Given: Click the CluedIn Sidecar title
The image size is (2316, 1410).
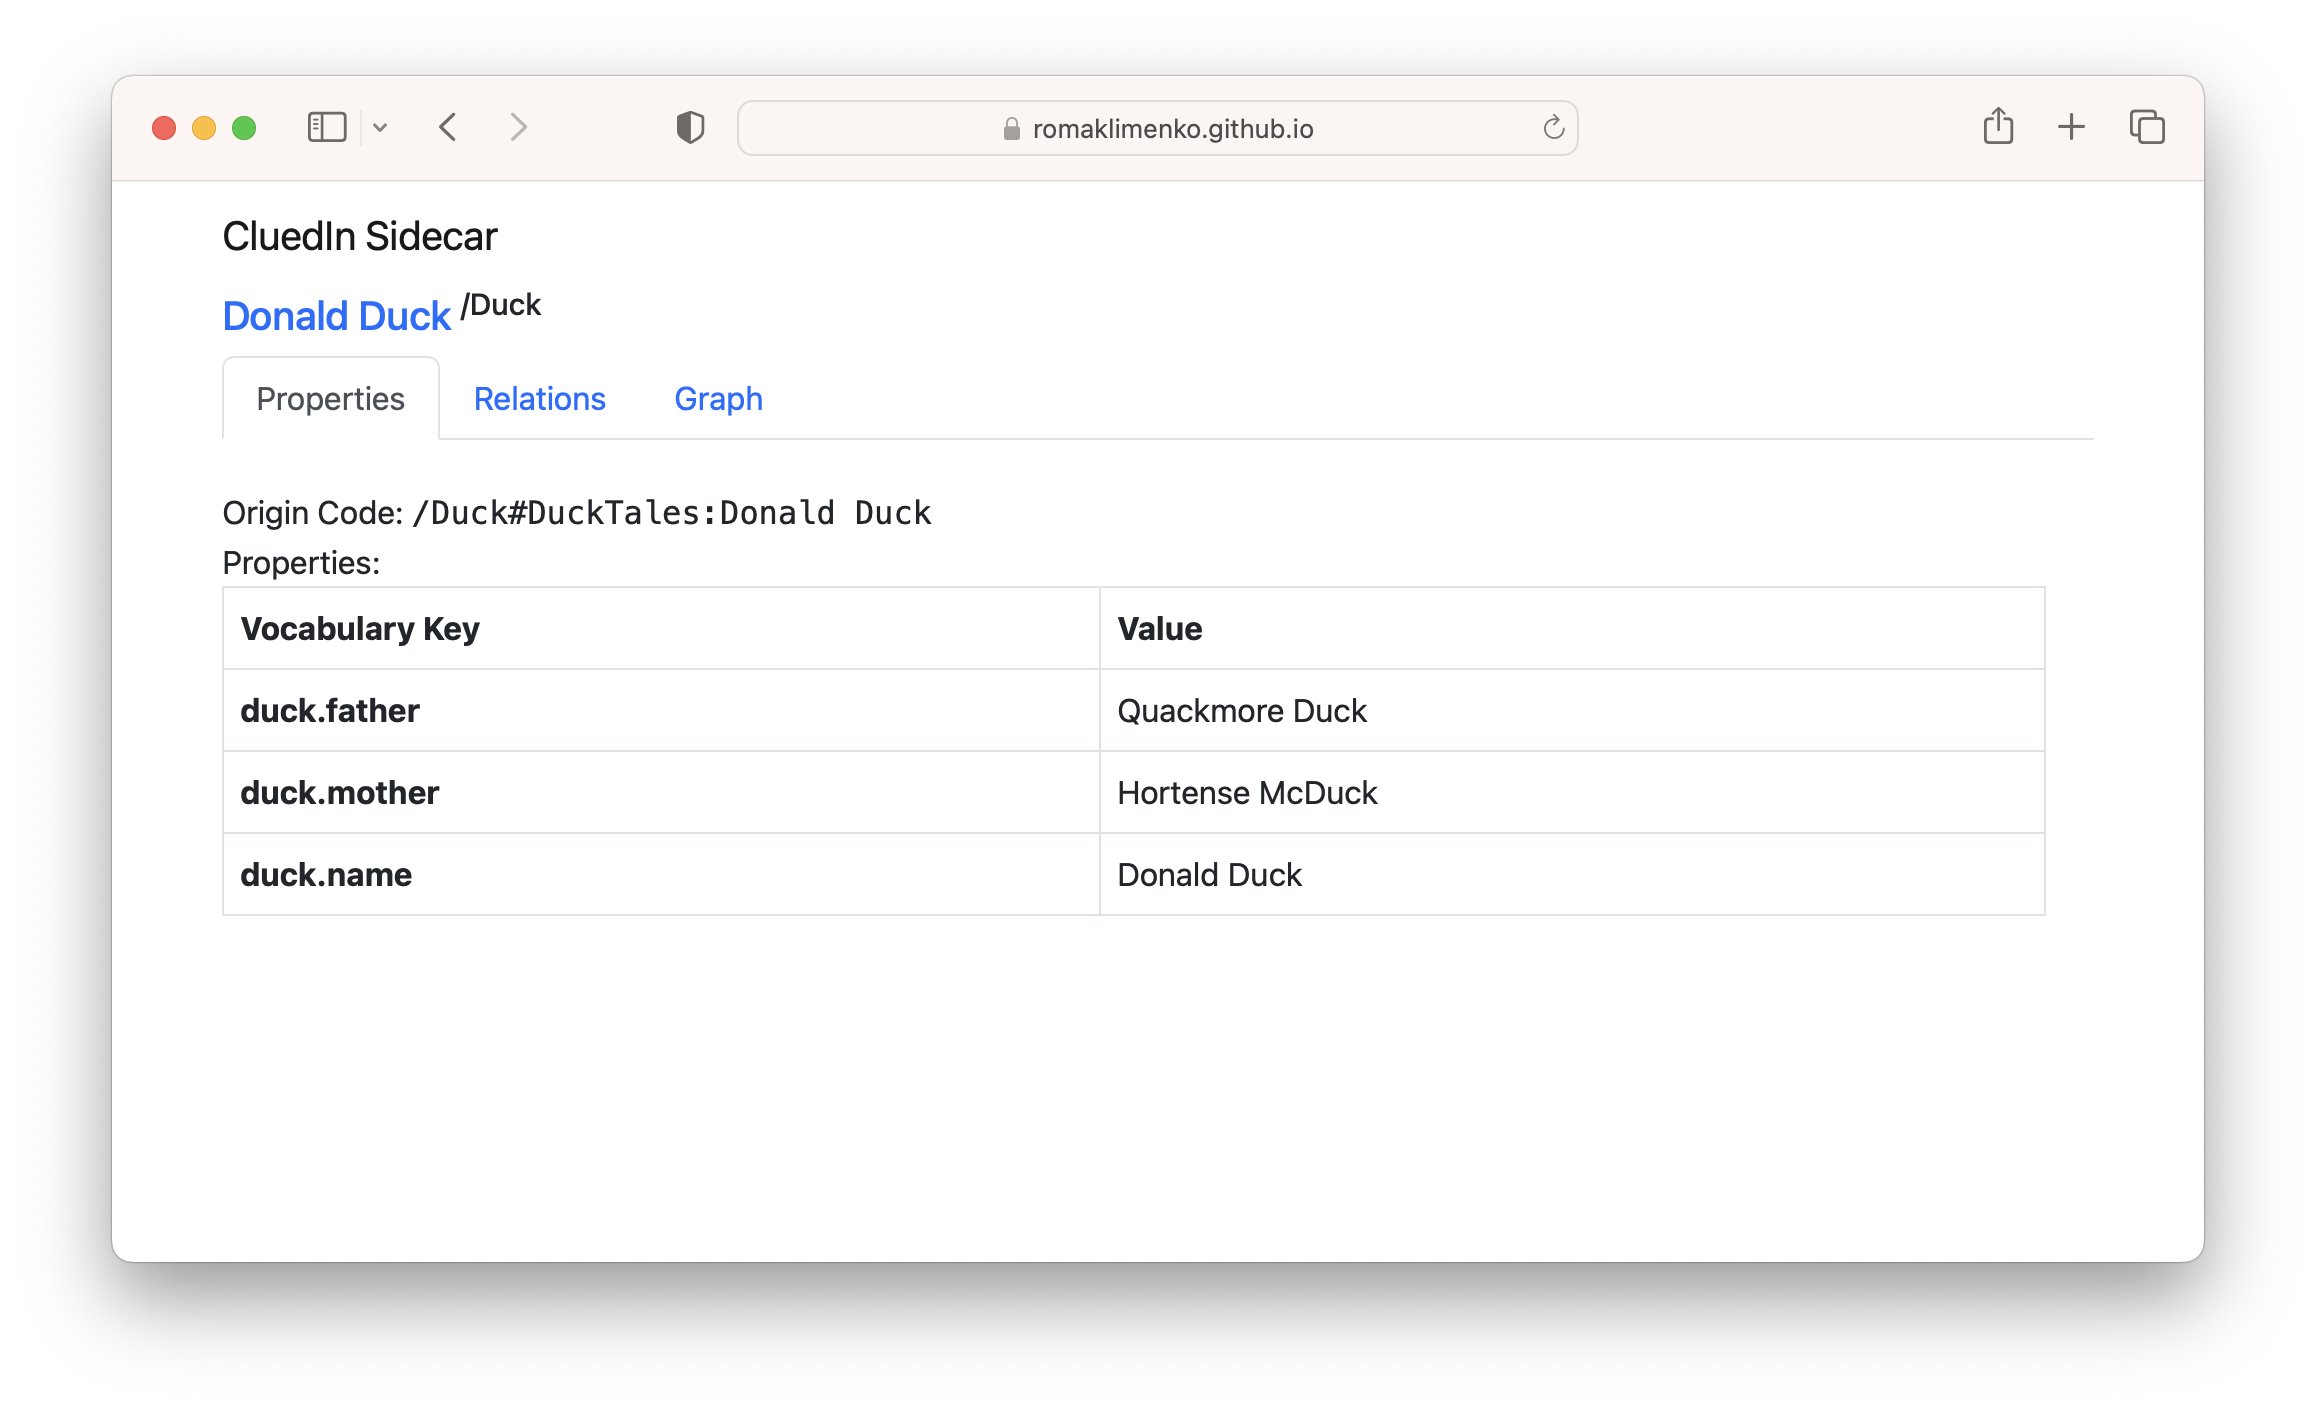Looking at the screenshot, I should pyautogui.click(x=359, y=237).
